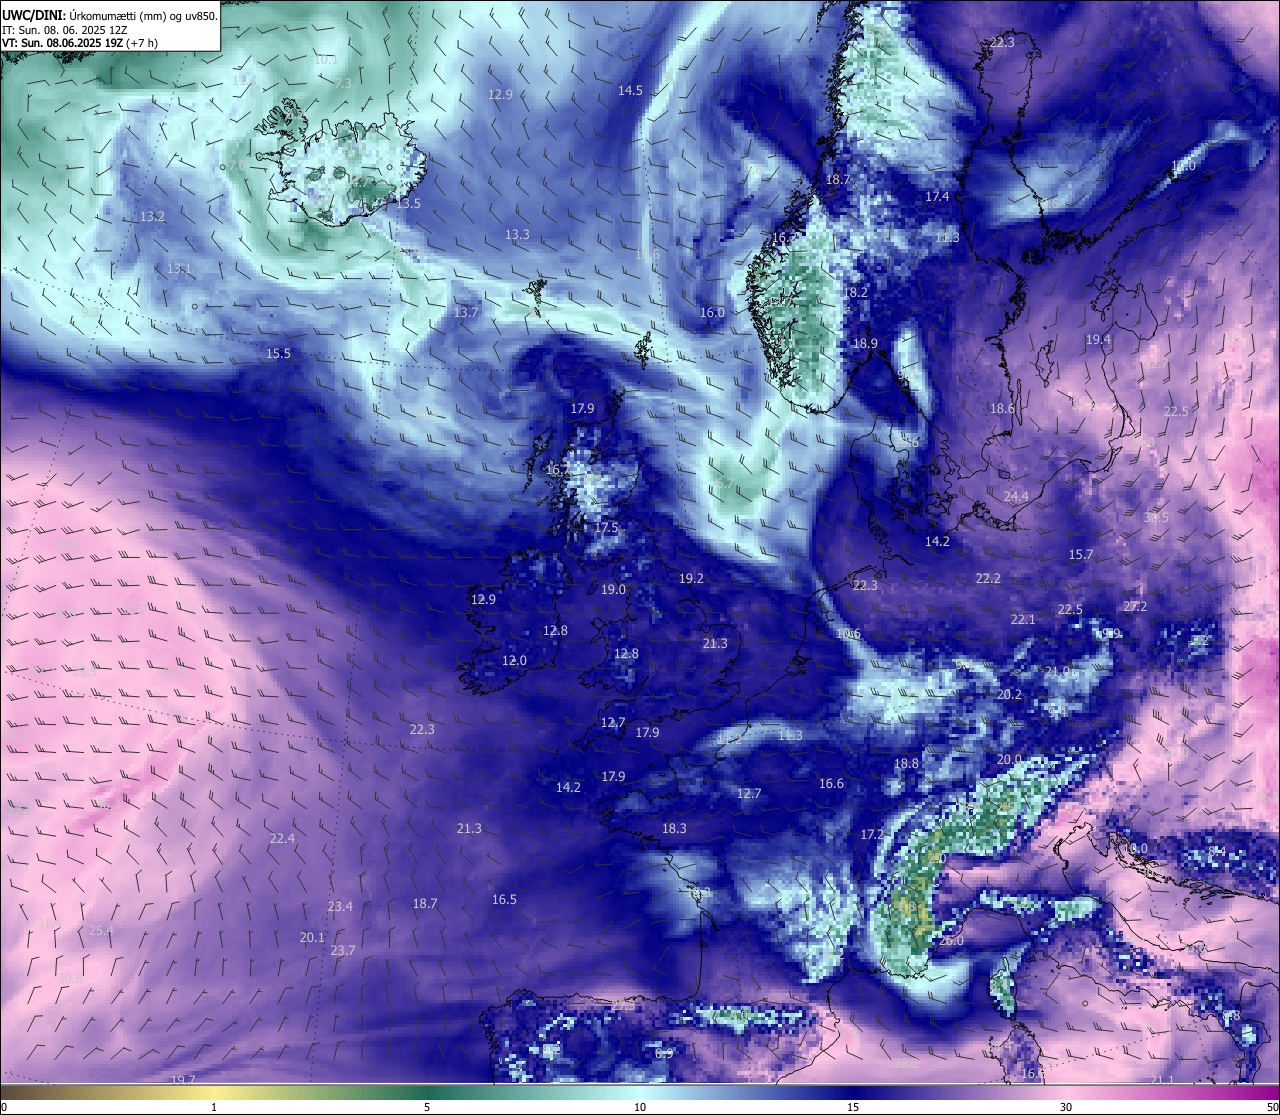Image resolution: width=1280 pixels, height=1115 pixels.
Task: Click the 20.1 map value
Action: click(312, 937)
